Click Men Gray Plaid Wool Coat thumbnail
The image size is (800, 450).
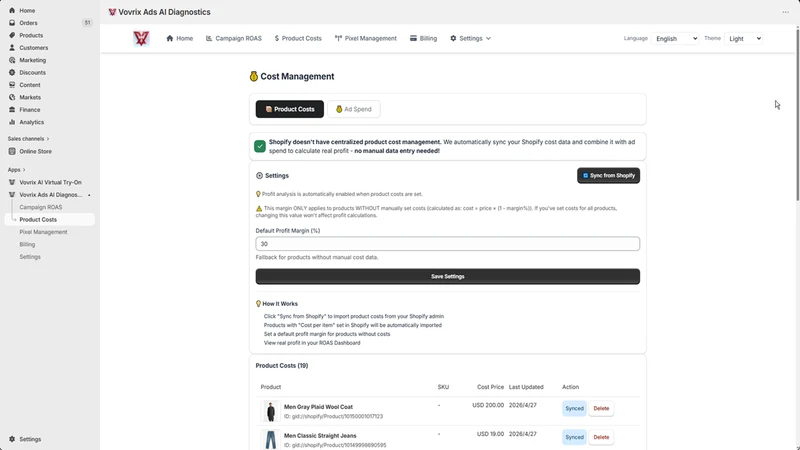tap(270, 411)
